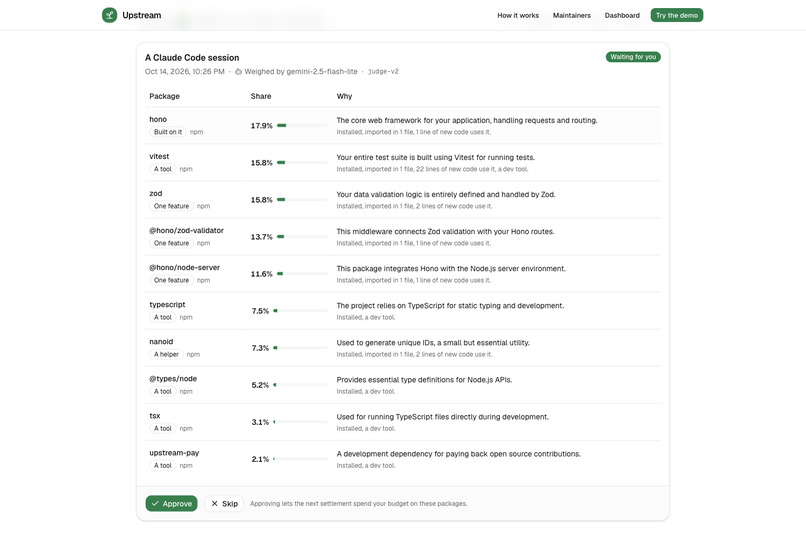
Task: Click the 11.6% share value
Action: (261, 274)
